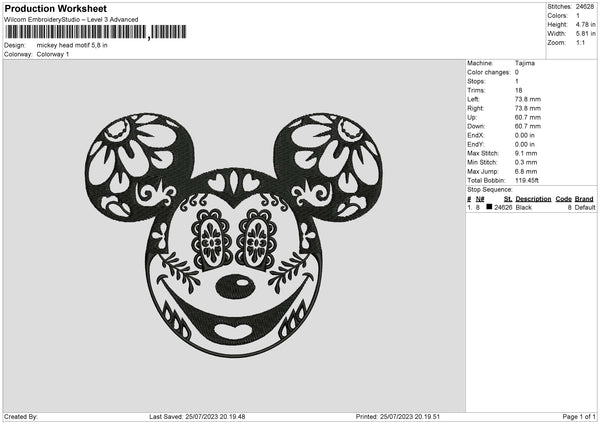This screenshot has height=424, width=600.
Task: Click the 'Colorway 1' value
Action: tap(53, 54)
